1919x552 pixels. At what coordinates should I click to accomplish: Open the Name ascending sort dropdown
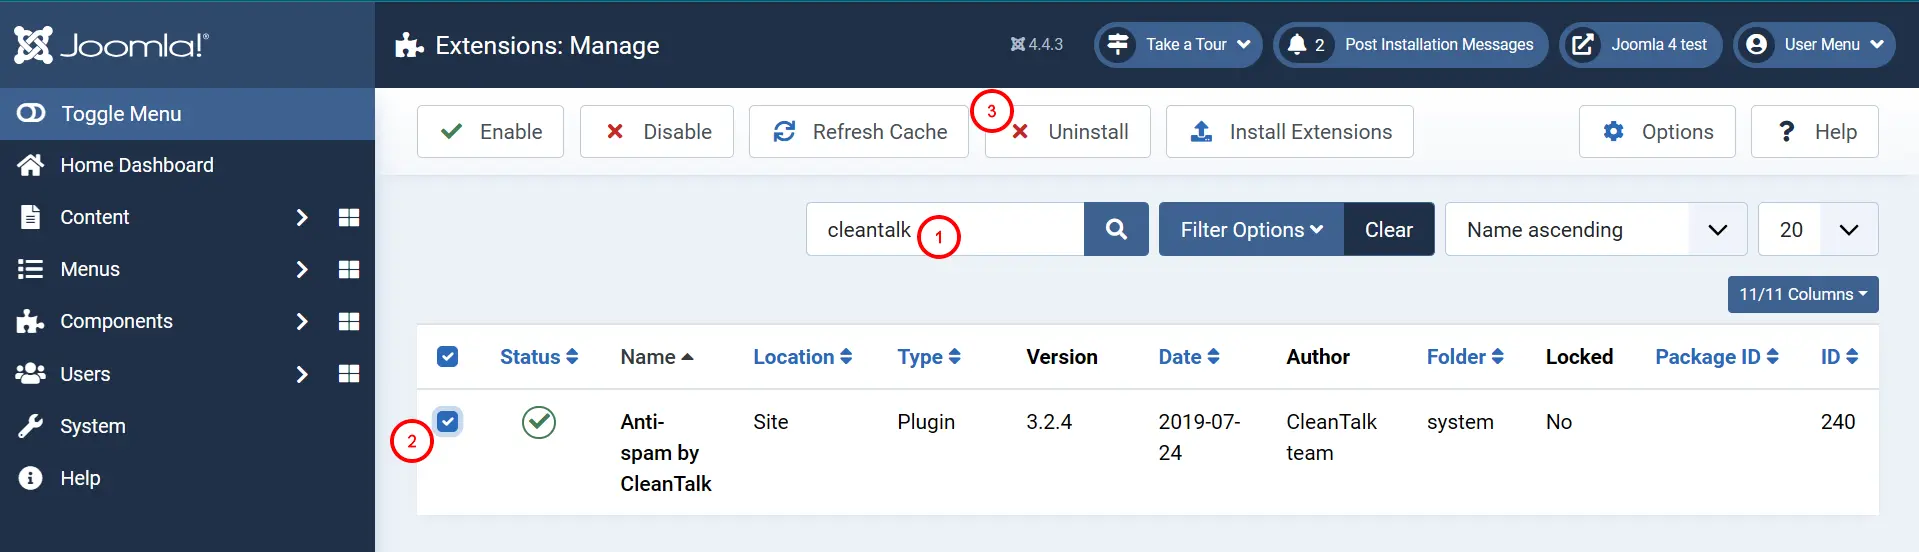pyautogui.click(x=1596, y=229)
